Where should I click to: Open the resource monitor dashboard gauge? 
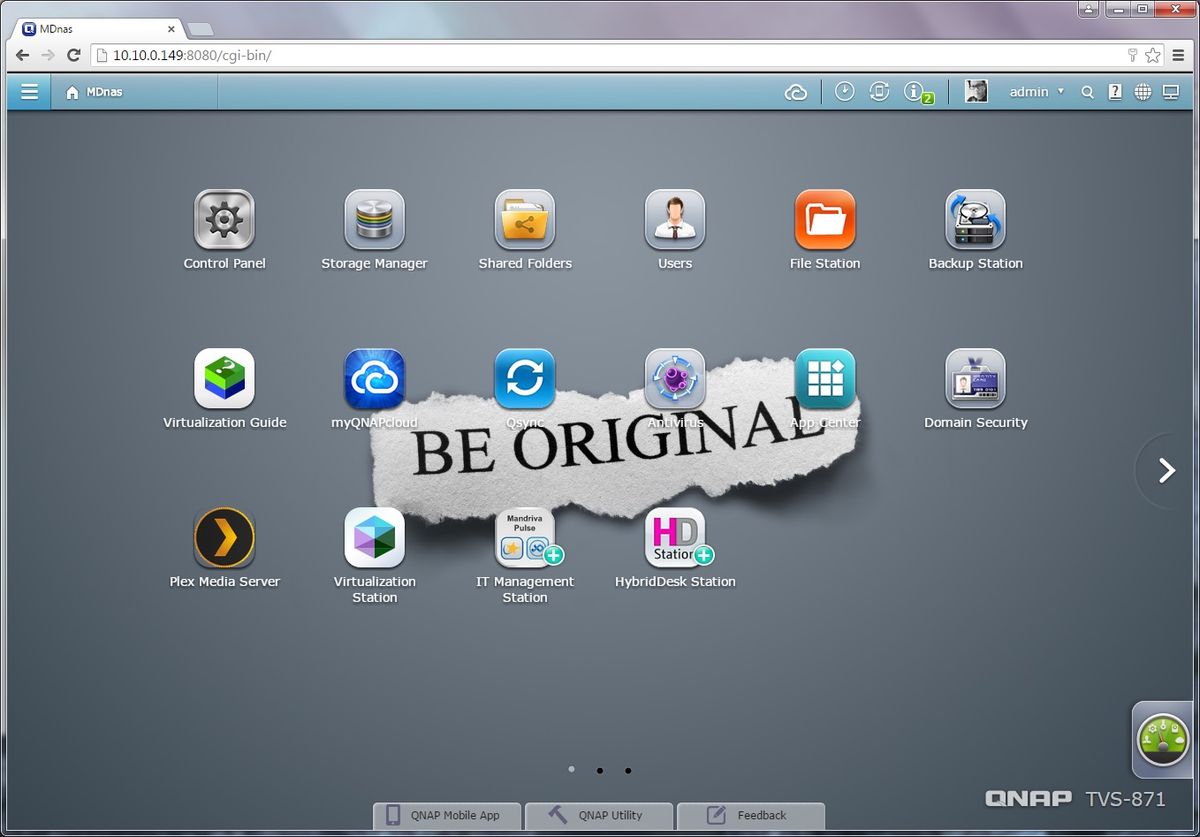coord(1164,740)
